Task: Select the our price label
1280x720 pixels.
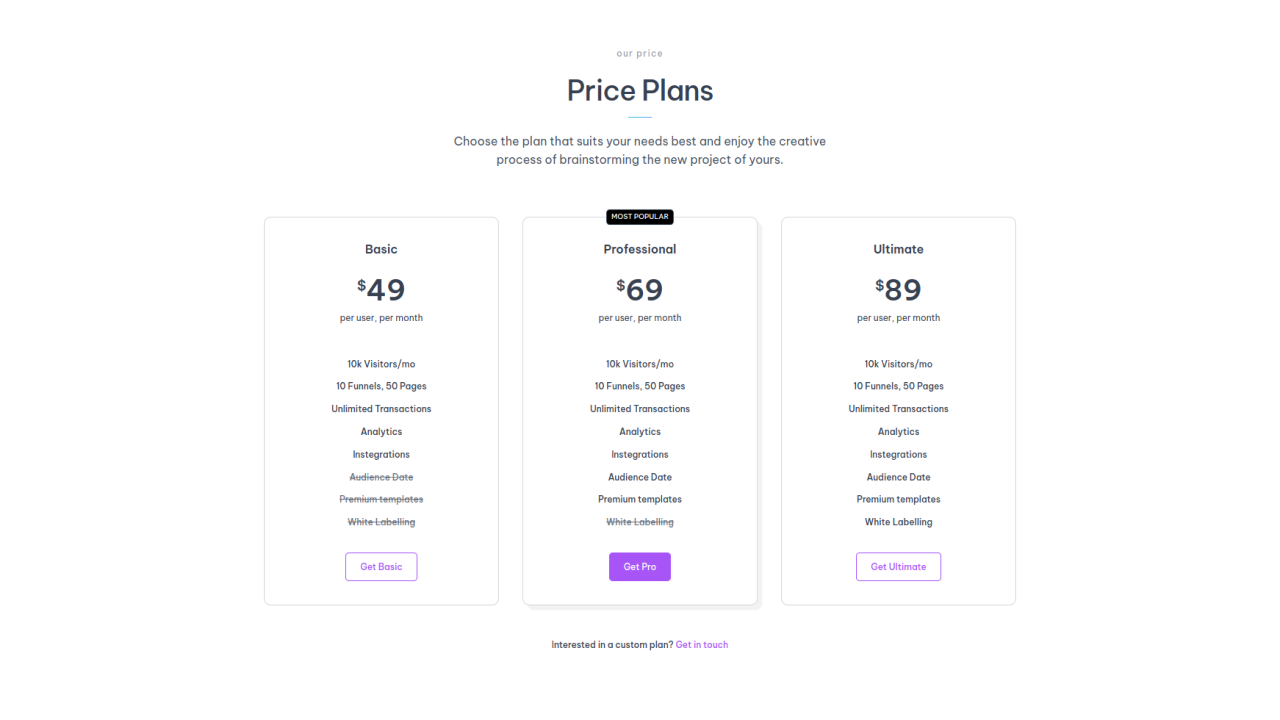Action: [639, 53]
